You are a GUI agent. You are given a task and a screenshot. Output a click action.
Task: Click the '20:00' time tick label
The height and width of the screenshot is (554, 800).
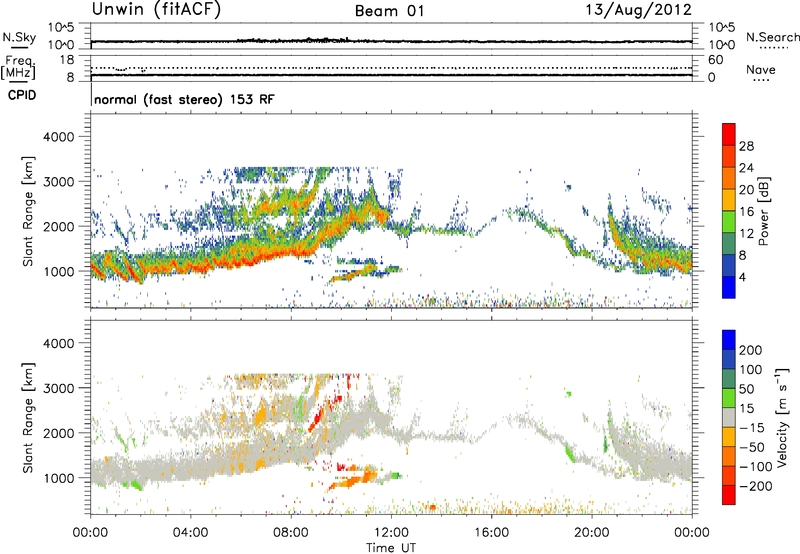click(592, 533)
